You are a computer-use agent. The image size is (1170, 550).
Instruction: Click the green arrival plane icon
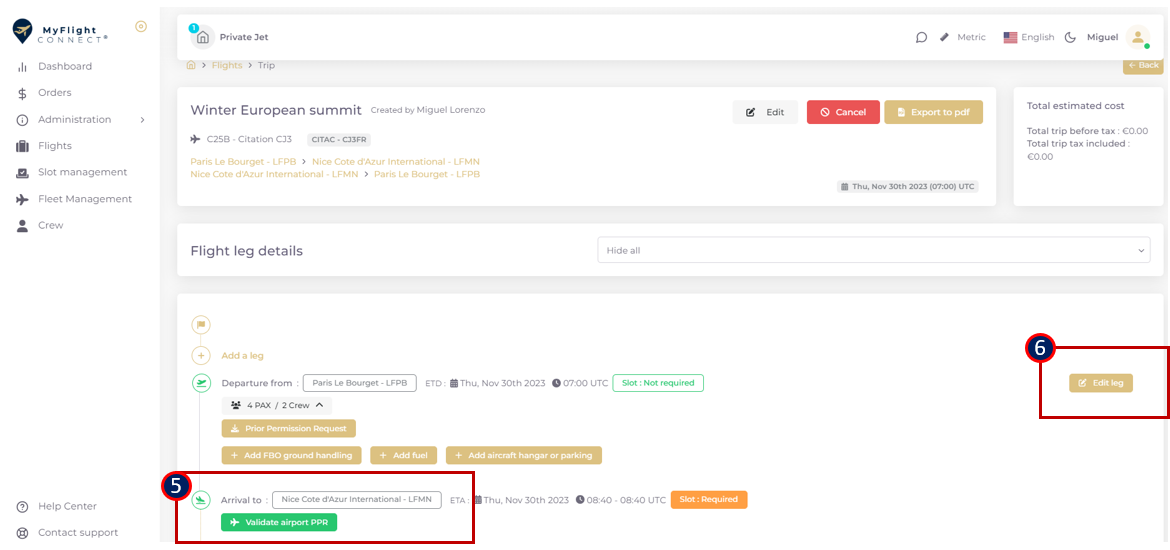201,500
